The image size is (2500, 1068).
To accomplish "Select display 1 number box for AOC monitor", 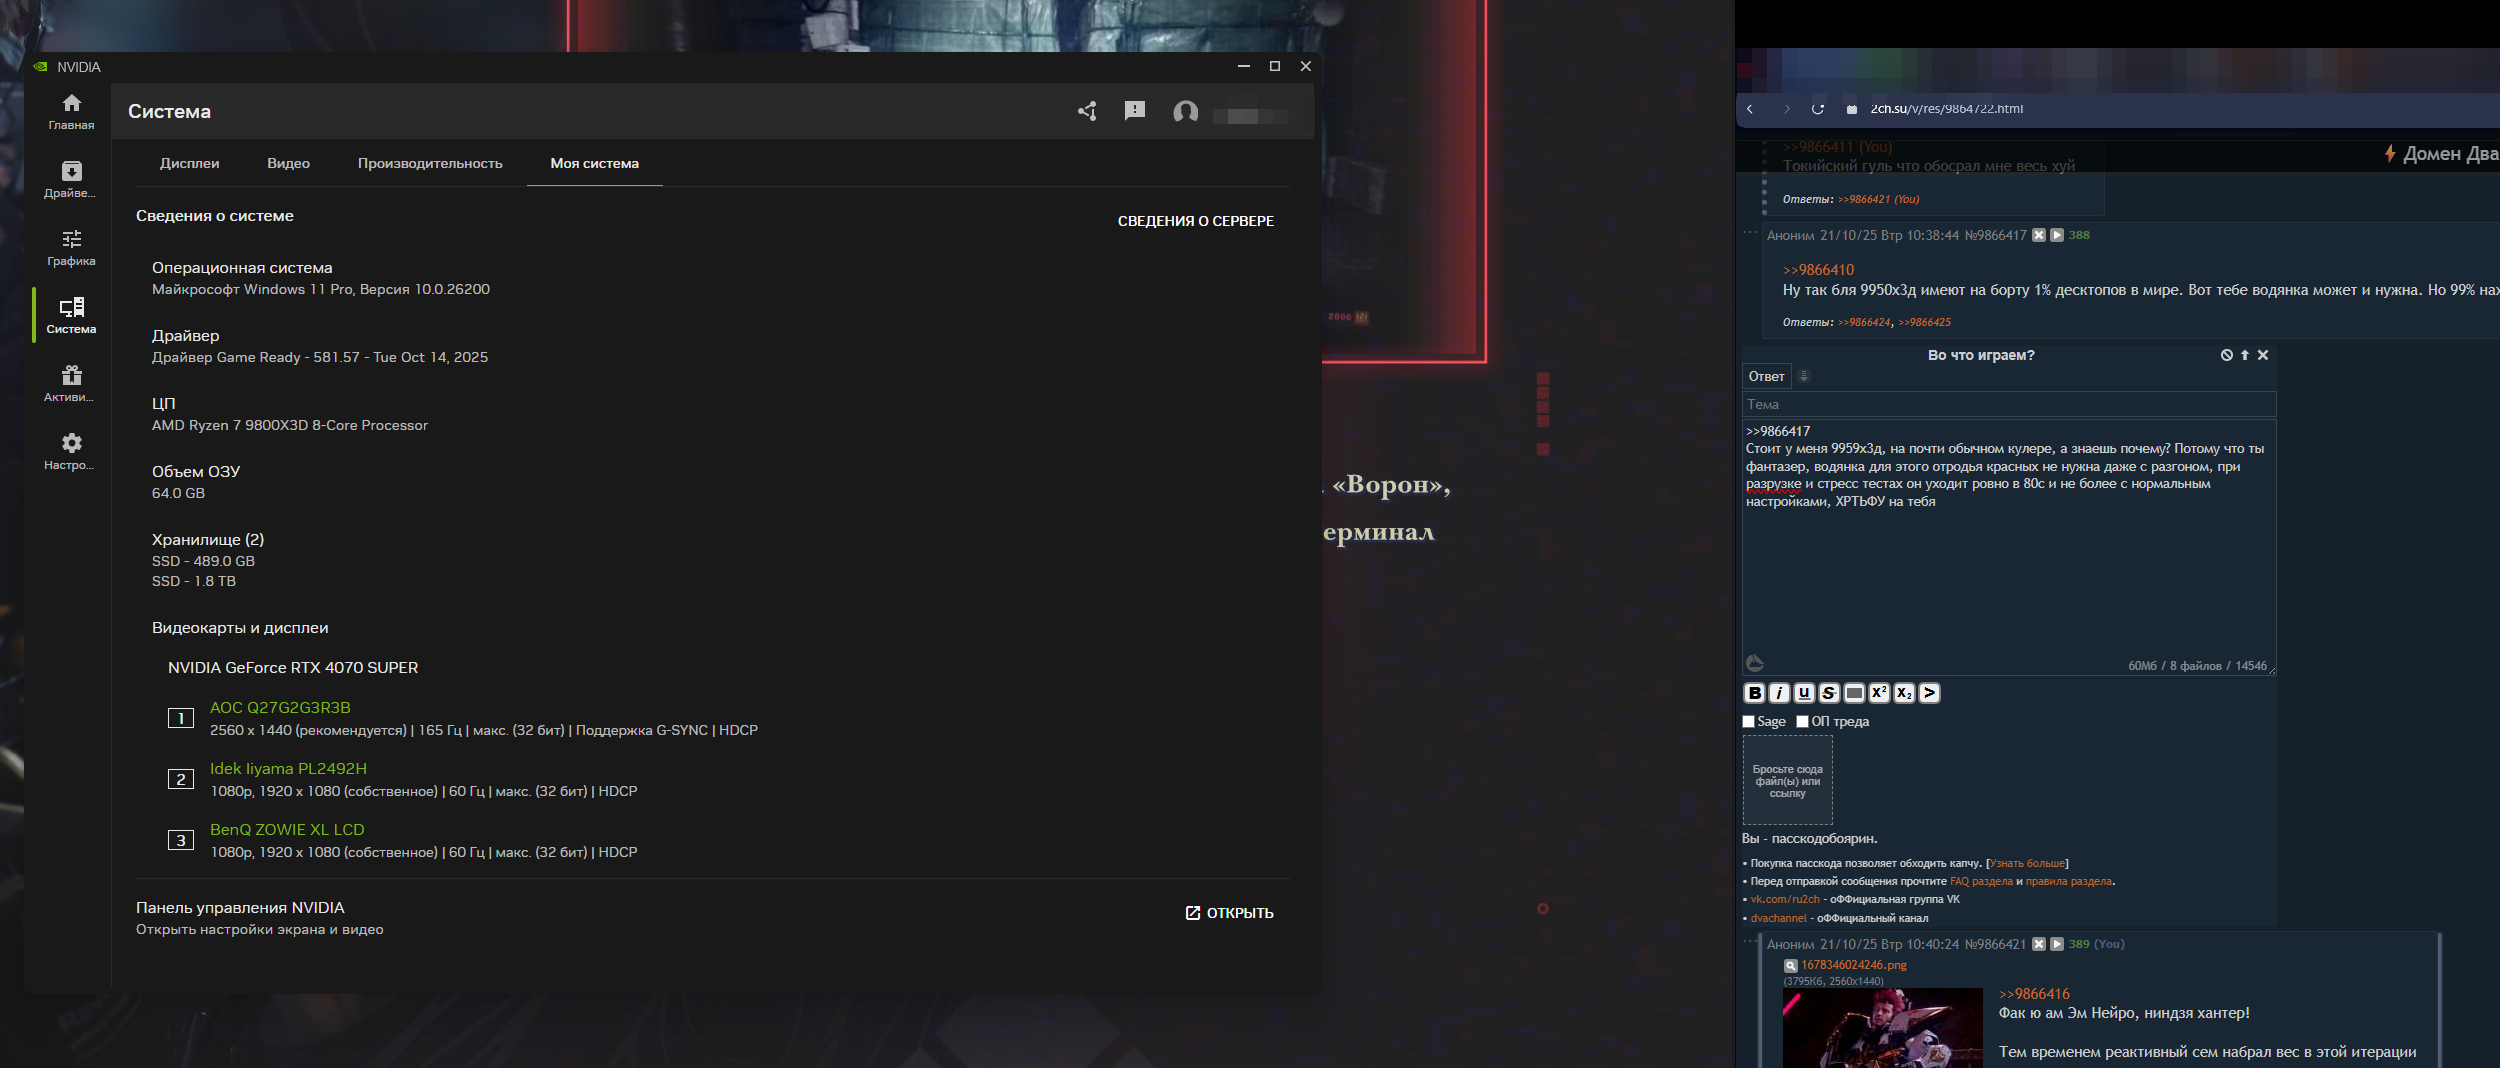I will tap(181, 718).
